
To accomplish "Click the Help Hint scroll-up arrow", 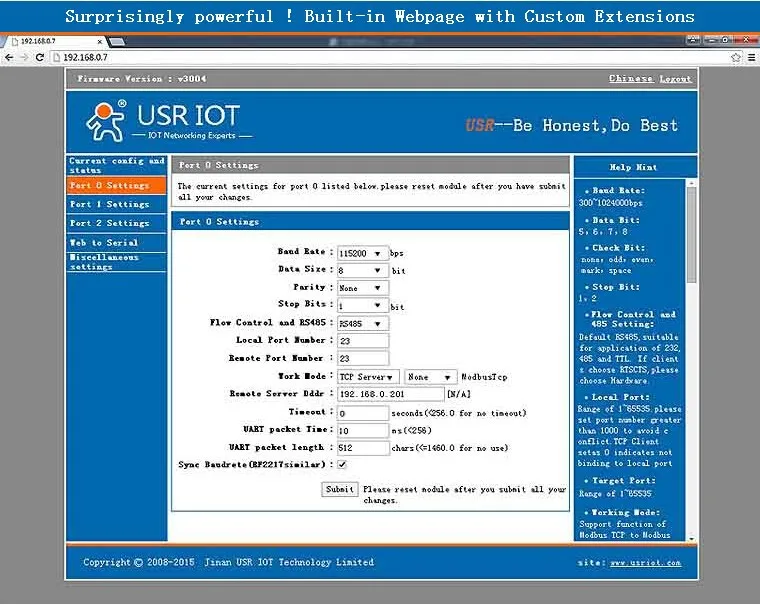I will pos(692,183).
